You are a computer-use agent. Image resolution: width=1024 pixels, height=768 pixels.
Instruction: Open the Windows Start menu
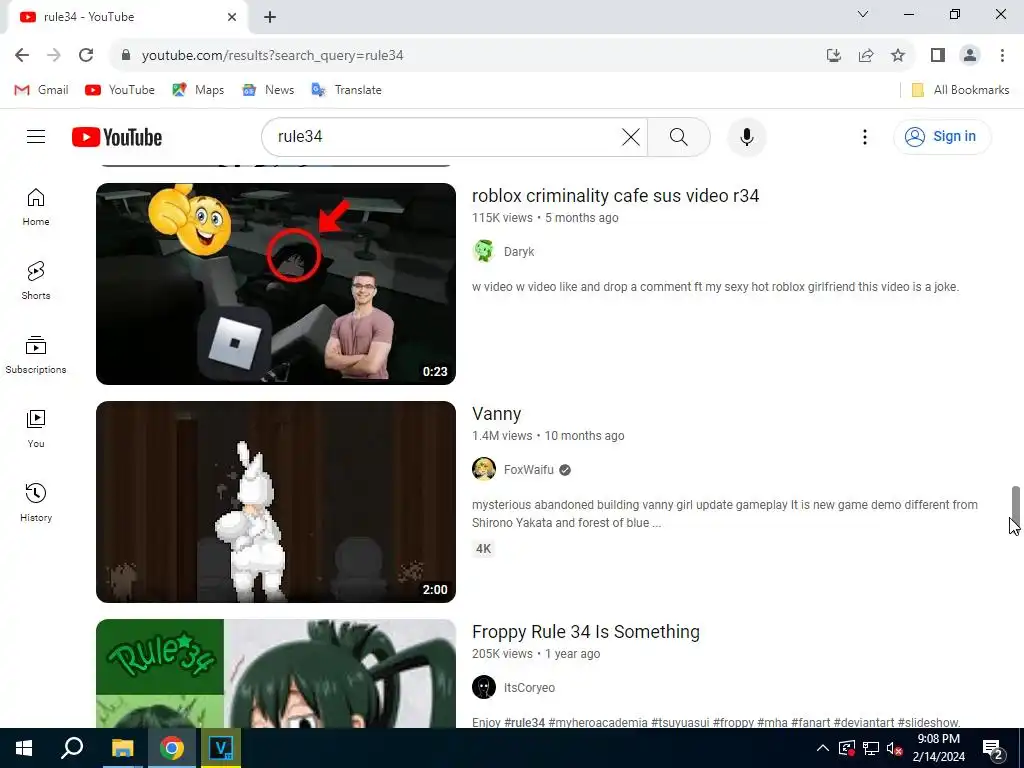(24, 748)
